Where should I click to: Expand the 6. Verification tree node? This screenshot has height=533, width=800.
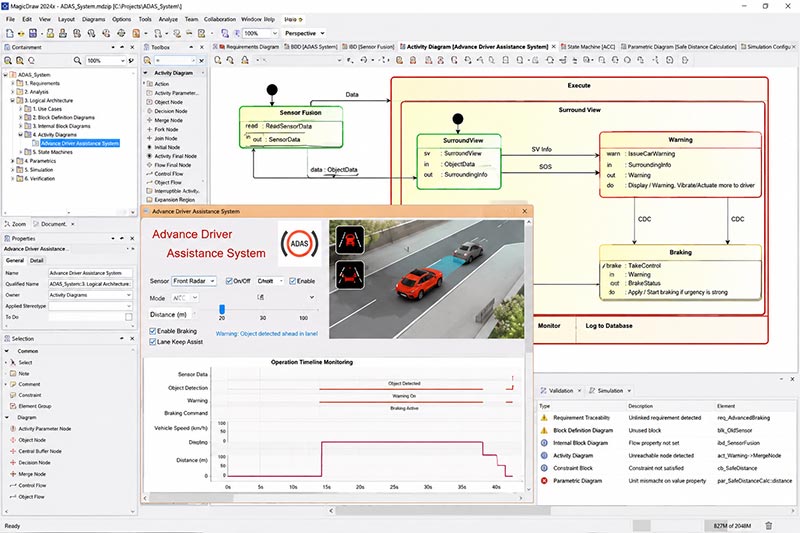pos(13,179)
